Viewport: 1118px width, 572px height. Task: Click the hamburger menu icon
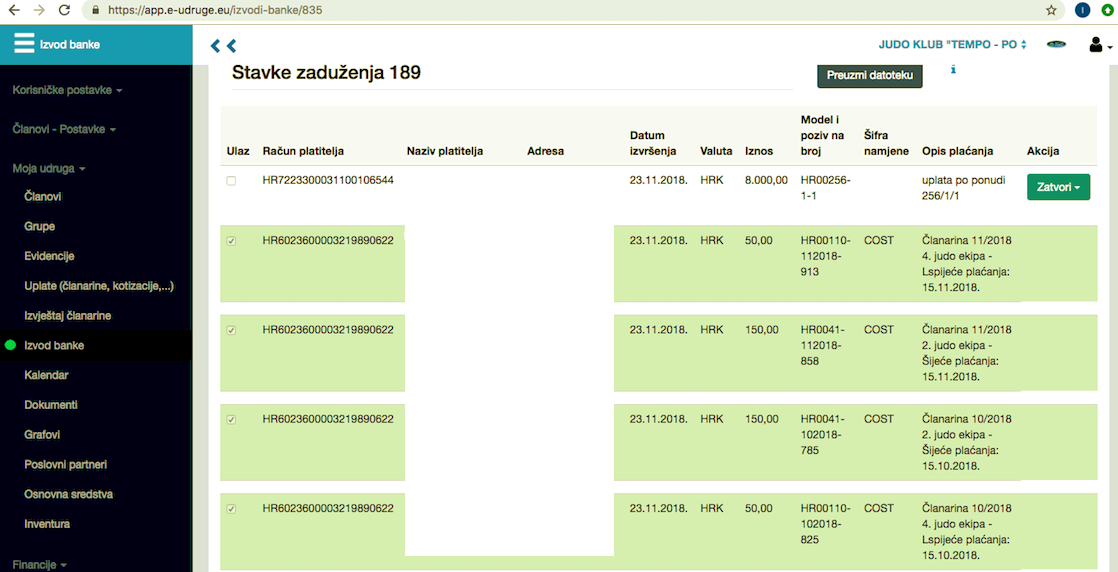[24, 44]
